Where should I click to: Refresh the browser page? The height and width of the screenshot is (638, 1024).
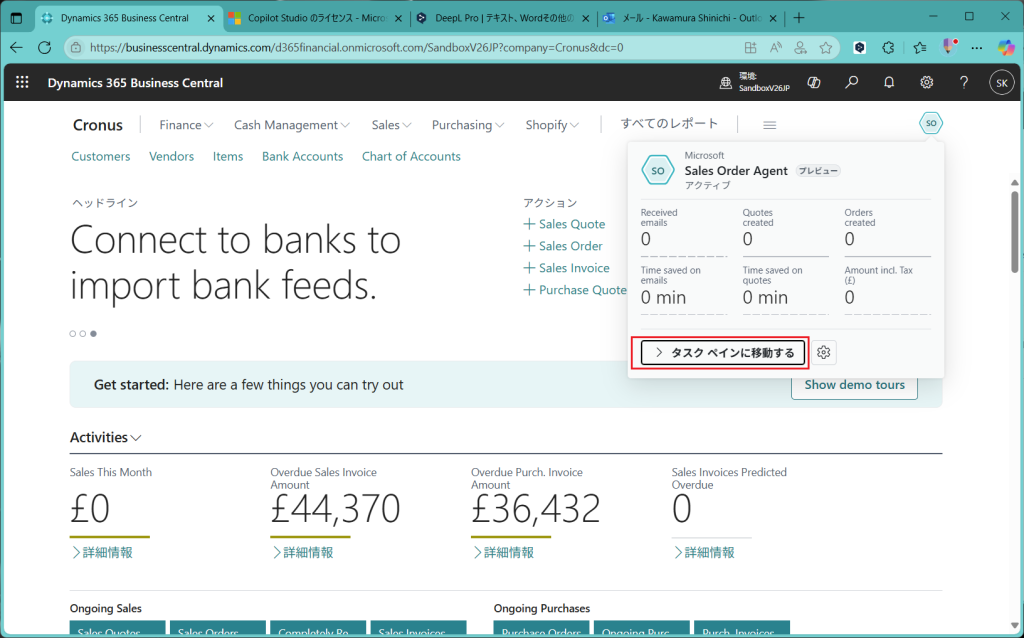click(44, 47)
